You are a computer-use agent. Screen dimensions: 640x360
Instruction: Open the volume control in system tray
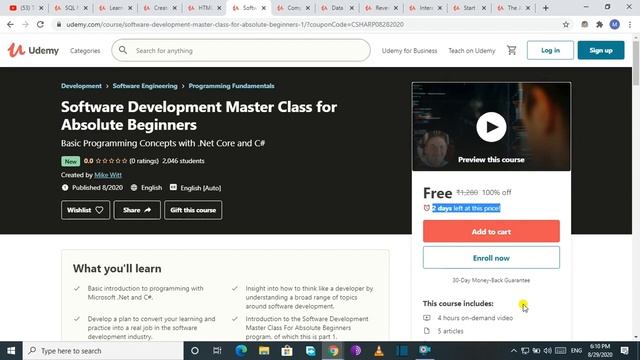click(548, 351)
